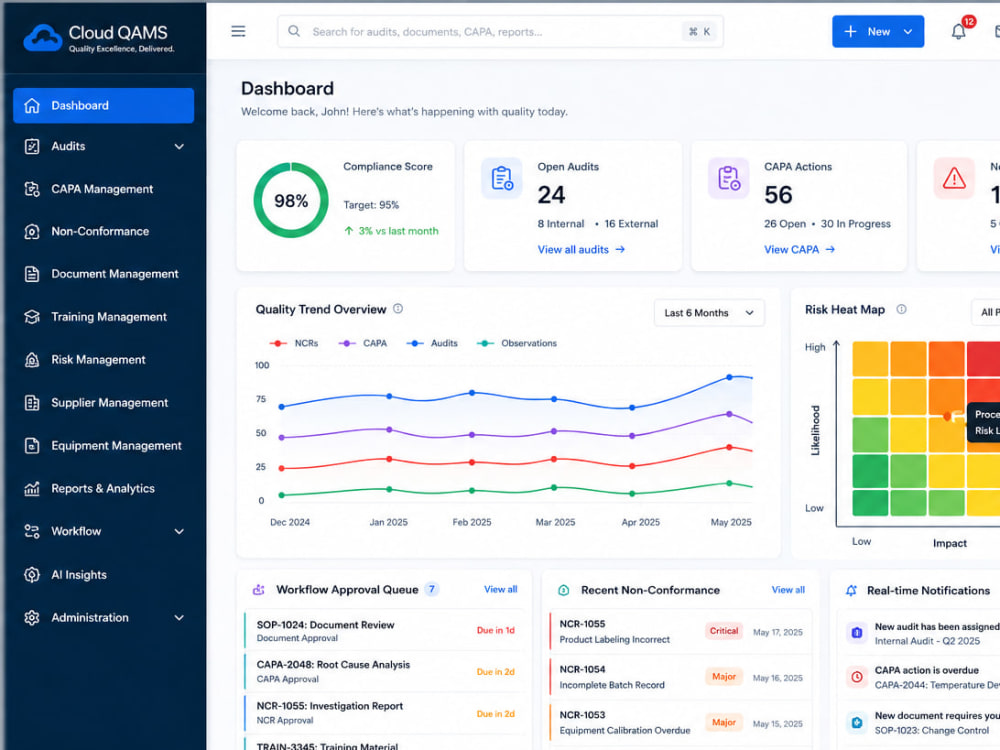The height and width of the screenshot is (750, 1000).
Task: Click the CAPA Management sidebar icon
Action: [x=32, y=189]
